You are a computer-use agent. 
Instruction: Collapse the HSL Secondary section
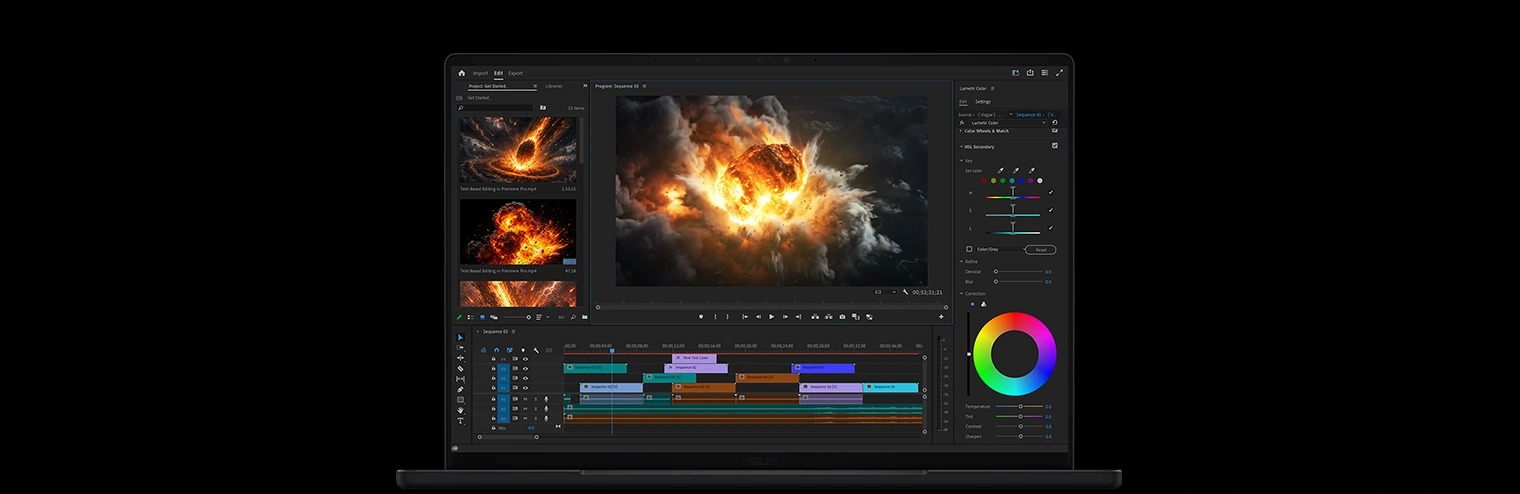(x=961, y=147)
